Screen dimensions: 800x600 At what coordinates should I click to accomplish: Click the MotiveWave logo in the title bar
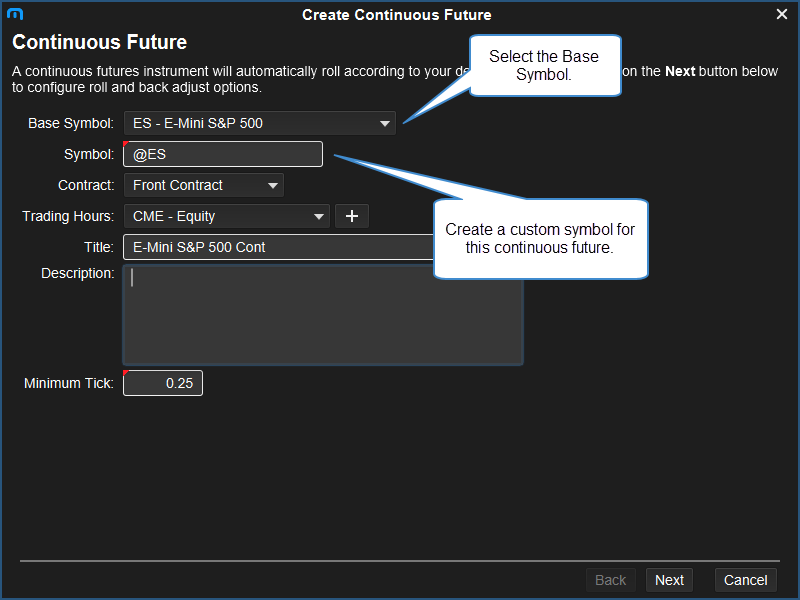point(15,15)
